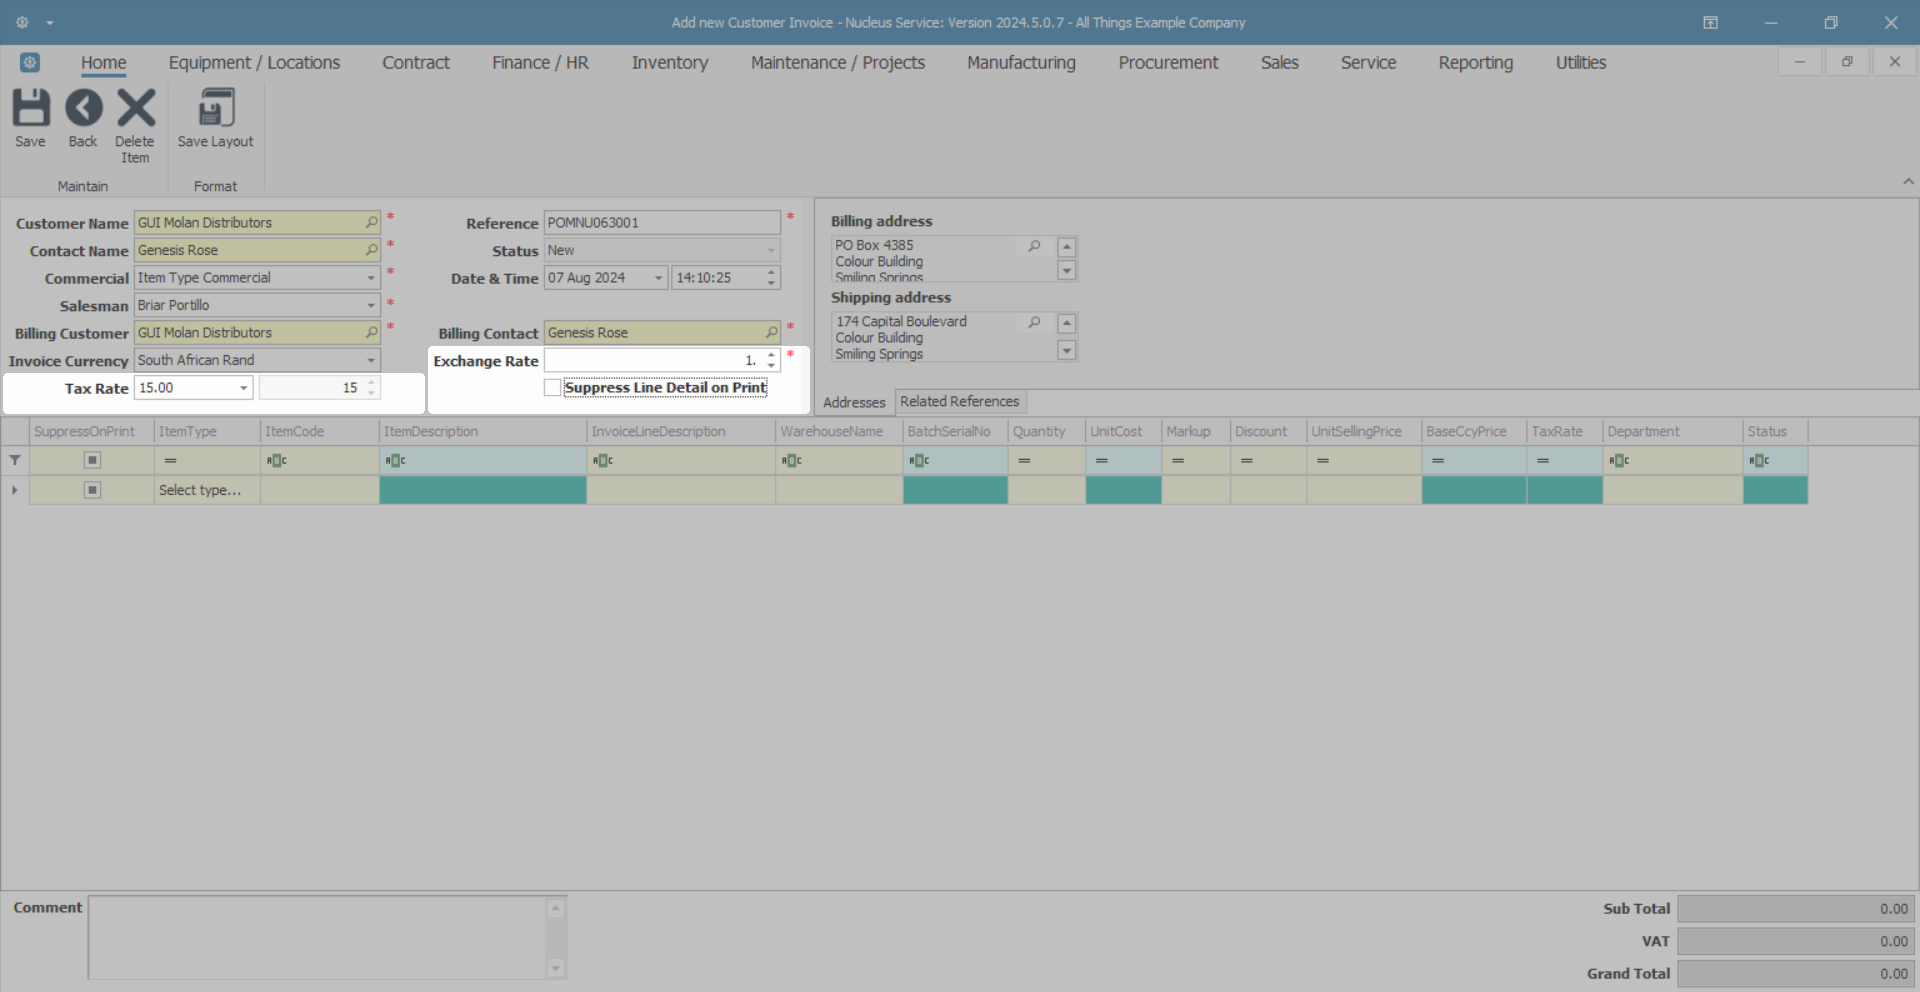
Task: Click the Comment text box
Action: [x=318, y=938]
